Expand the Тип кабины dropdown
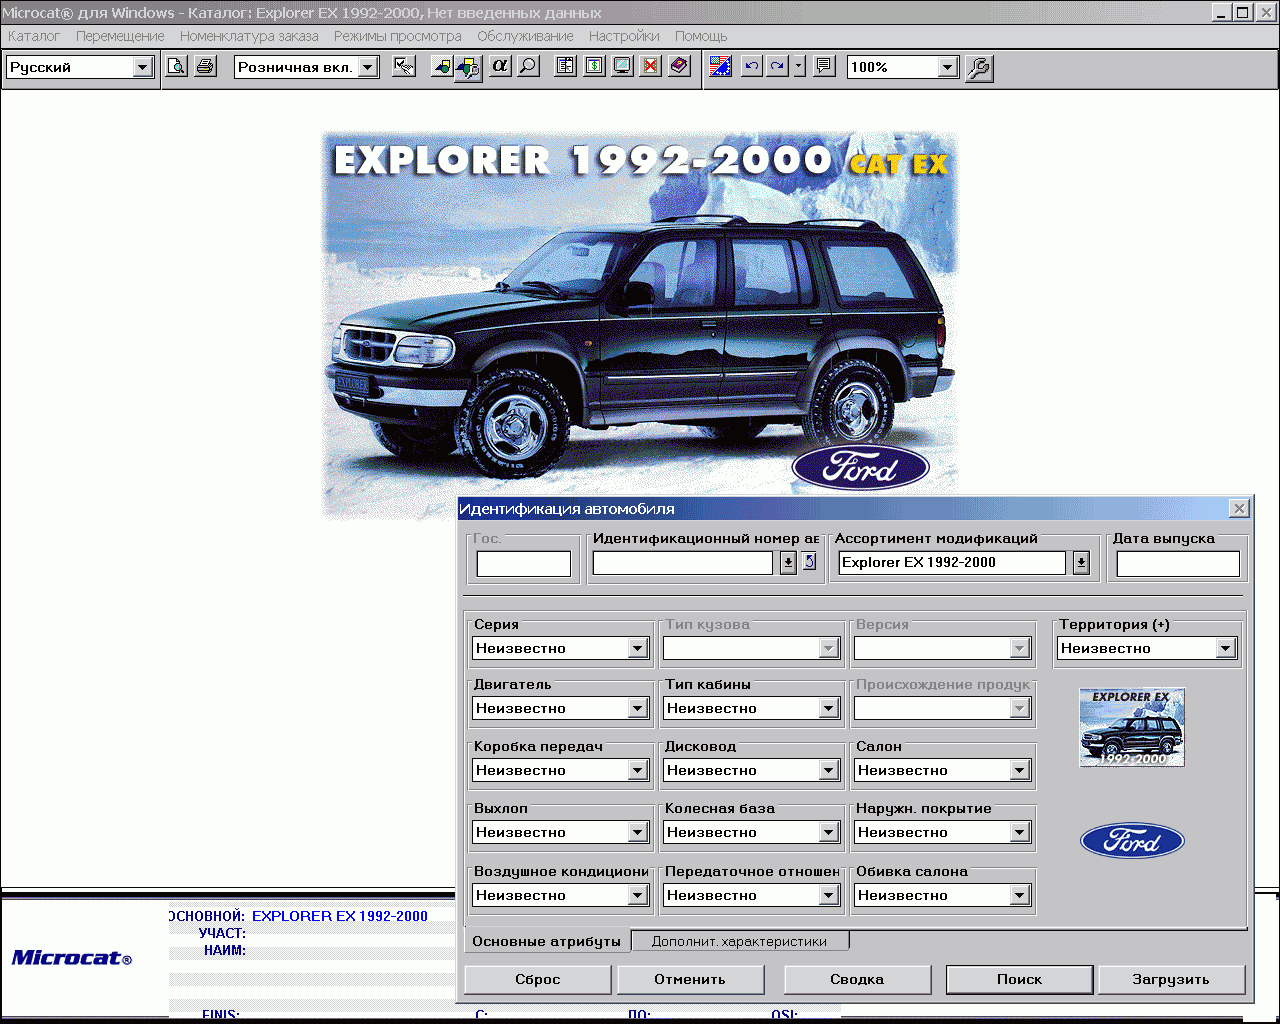 pos(829,708)
